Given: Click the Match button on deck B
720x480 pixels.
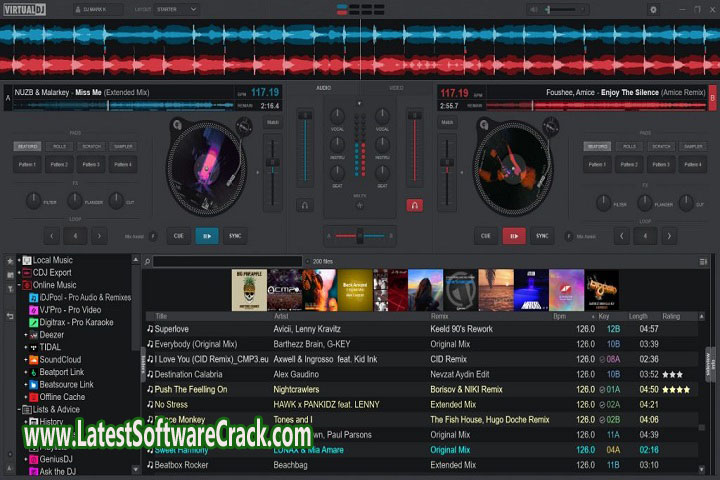Looking at the screenshot, I should click(447, 123).
